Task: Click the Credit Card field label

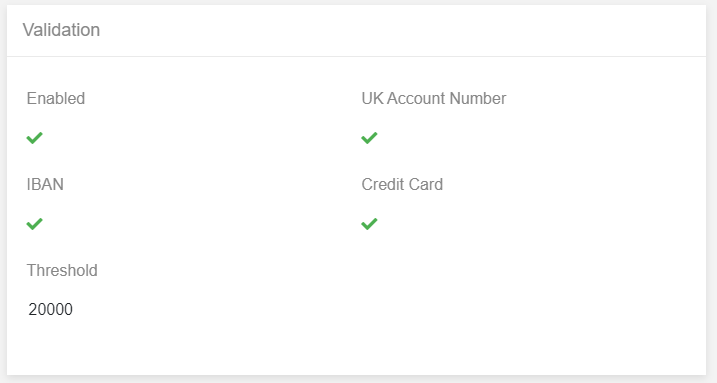Action: point(402,184)
